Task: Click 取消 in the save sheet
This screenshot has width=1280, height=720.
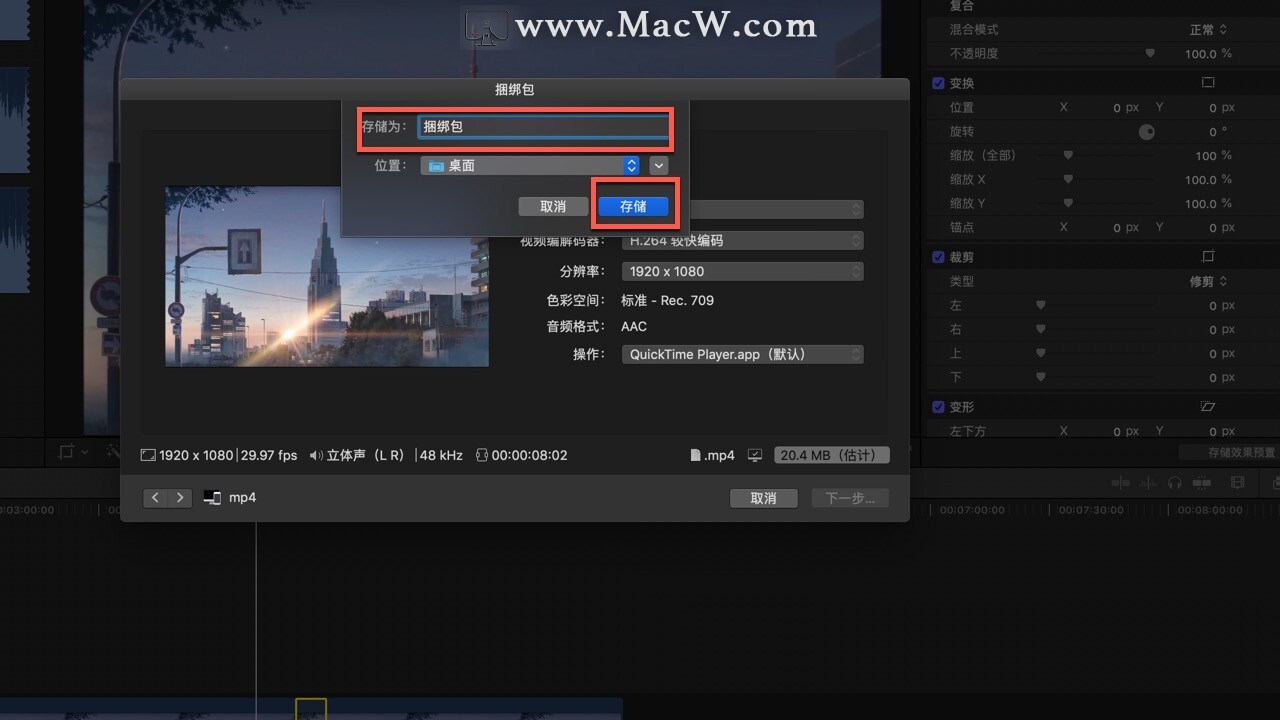Action: click(553, 206)
